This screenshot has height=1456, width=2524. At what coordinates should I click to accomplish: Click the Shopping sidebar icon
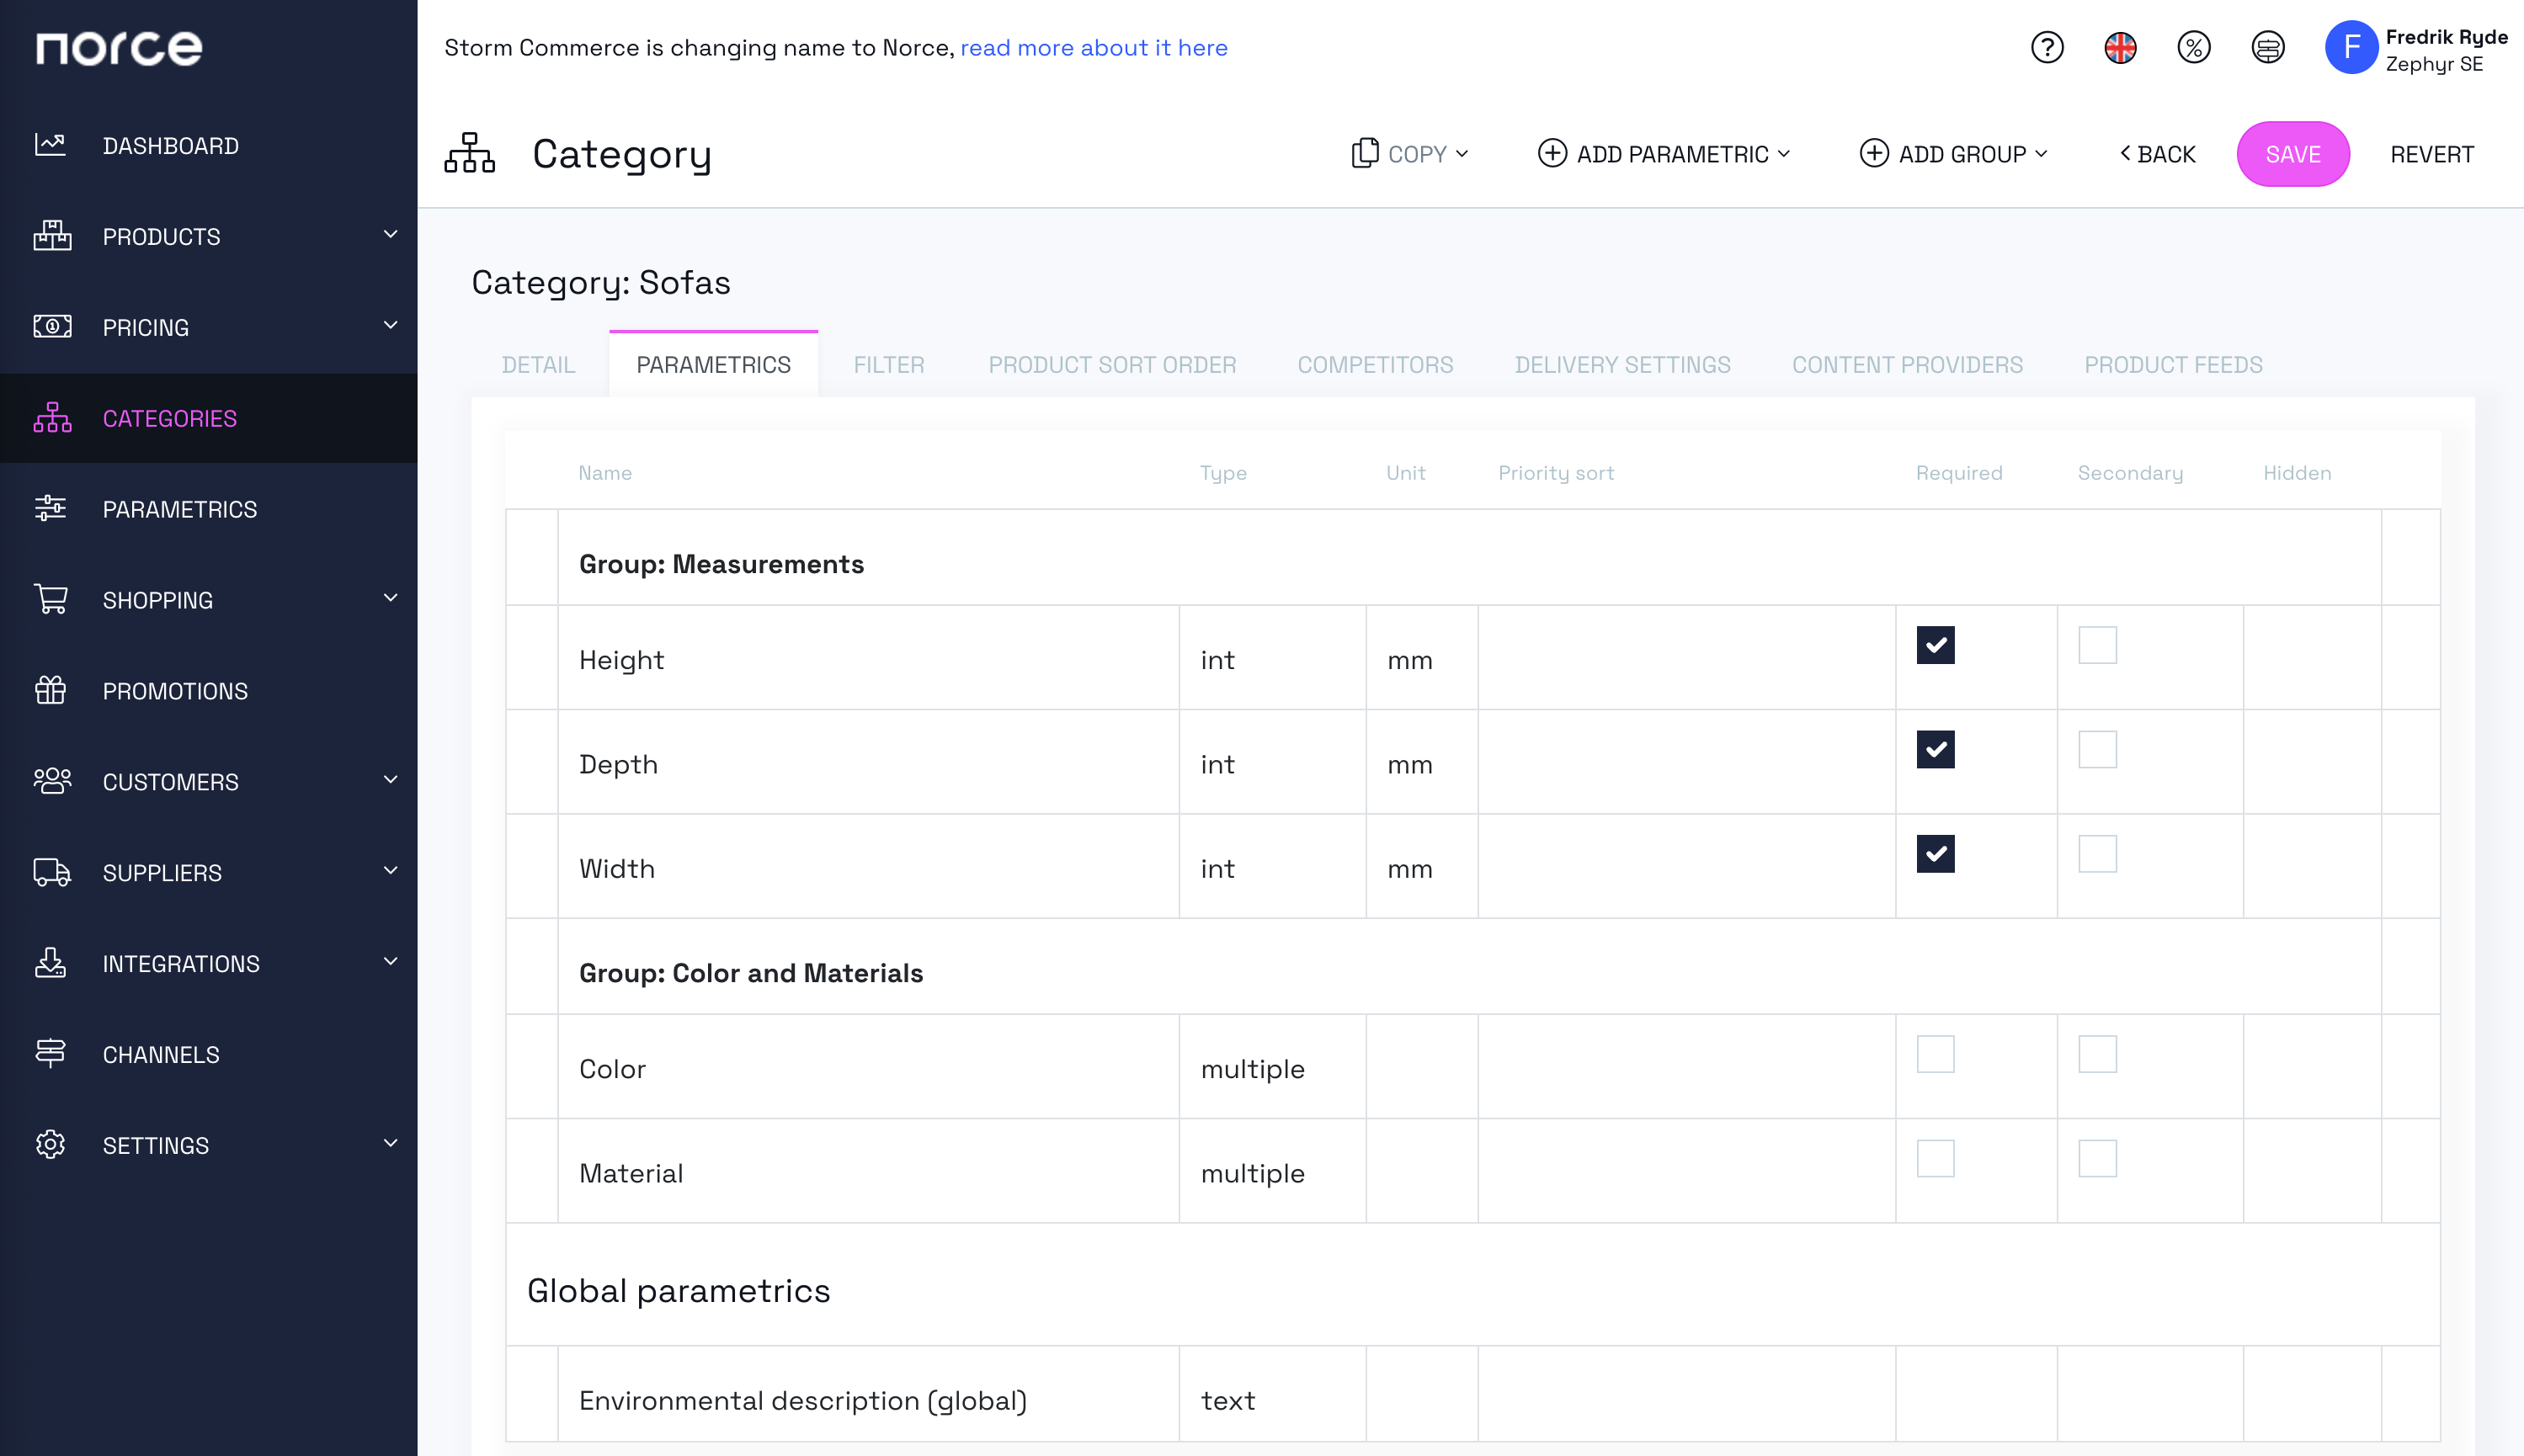point(51,600)
